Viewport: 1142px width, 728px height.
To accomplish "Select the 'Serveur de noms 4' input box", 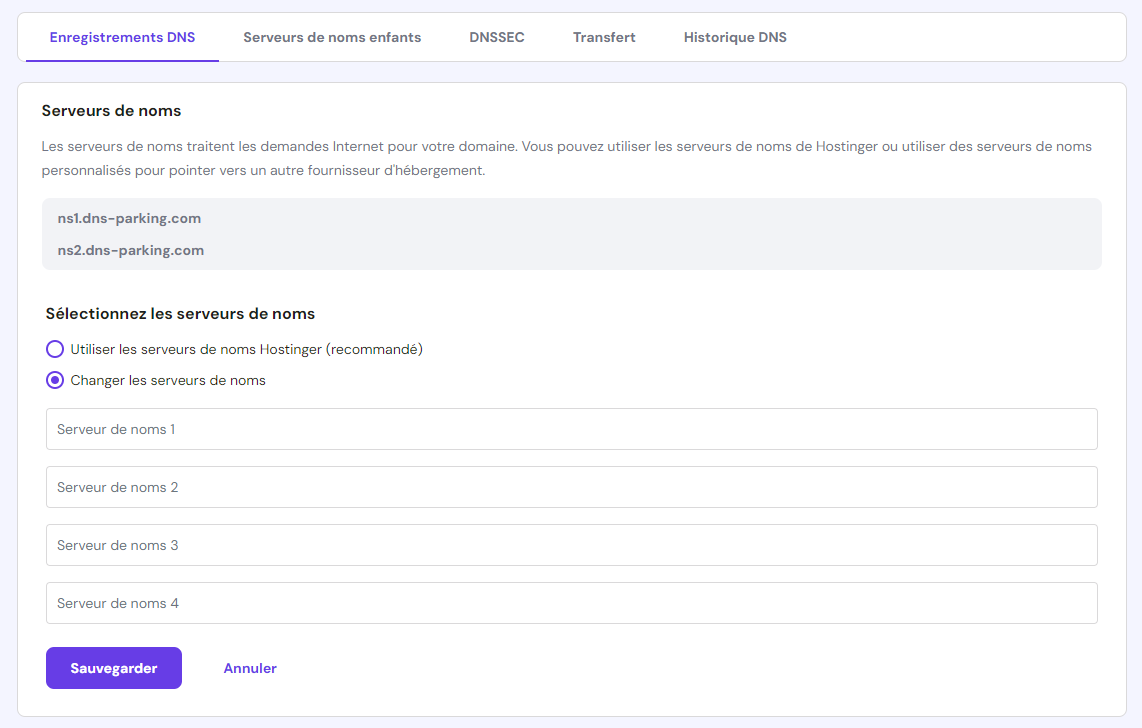I will tap(571, 603).
